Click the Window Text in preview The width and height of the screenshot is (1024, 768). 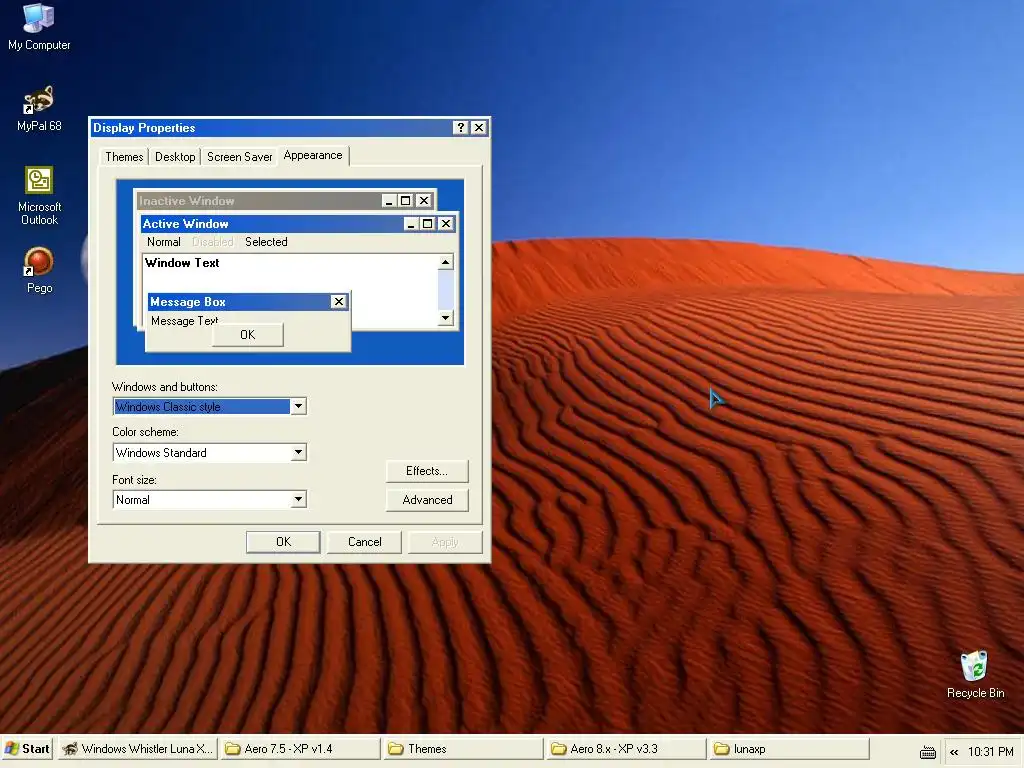(182, 263)
